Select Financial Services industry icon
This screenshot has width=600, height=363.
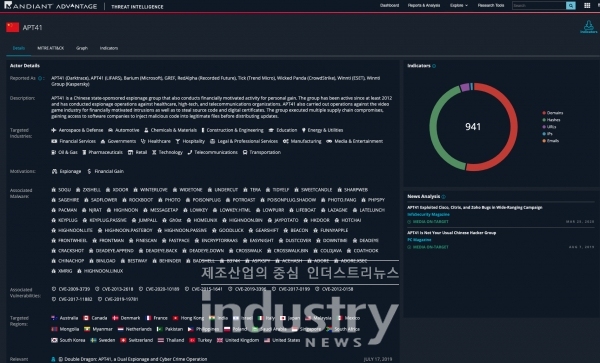(x=54, y=141)
